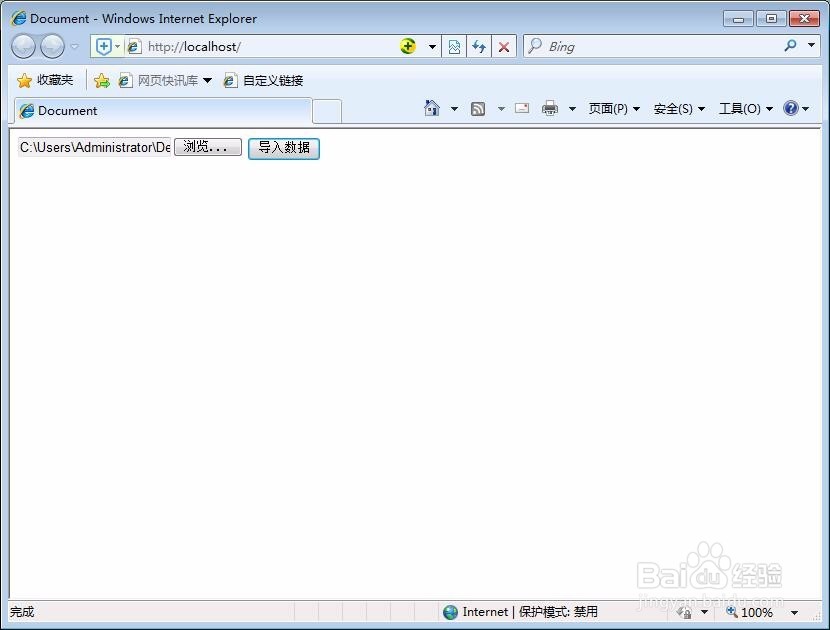Refresh the page with the refresh icon
This screenshot has width=830, height=630.
(478, 46)
